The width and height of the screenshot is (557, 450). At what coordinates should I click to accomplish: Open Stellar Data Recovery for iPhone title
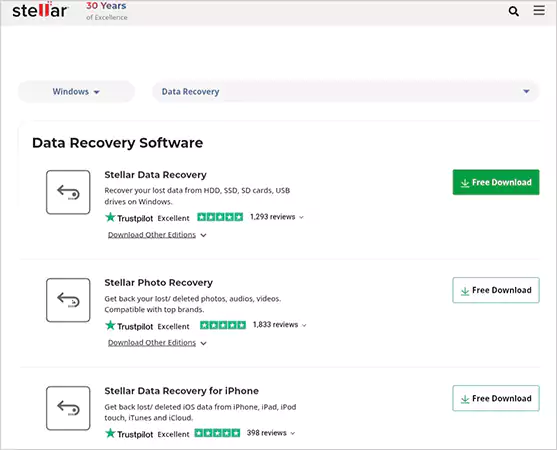182,391
